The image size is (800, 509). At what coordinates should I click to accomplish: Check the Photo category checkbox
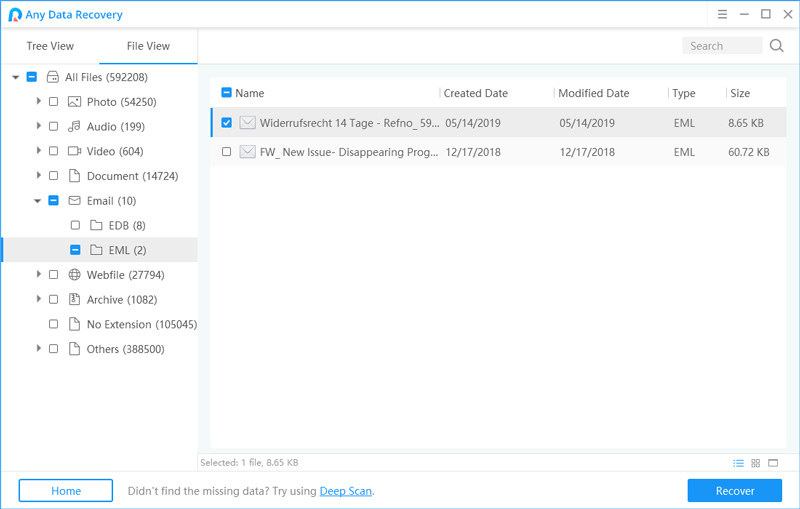click(54, 101)
